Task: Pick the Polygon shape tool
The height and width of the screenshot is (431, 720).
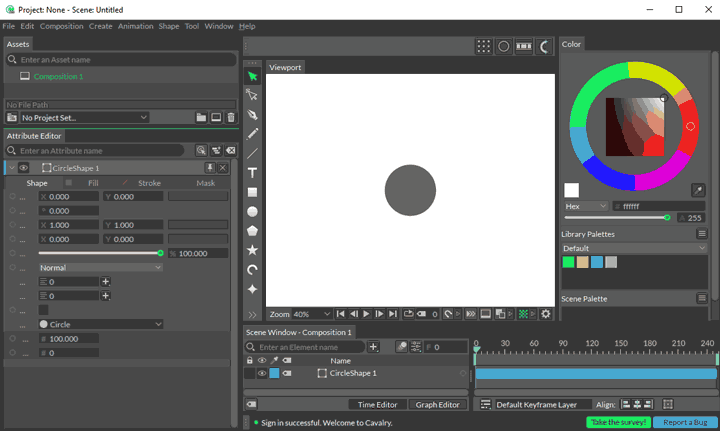Action: [x=253, y=231]
